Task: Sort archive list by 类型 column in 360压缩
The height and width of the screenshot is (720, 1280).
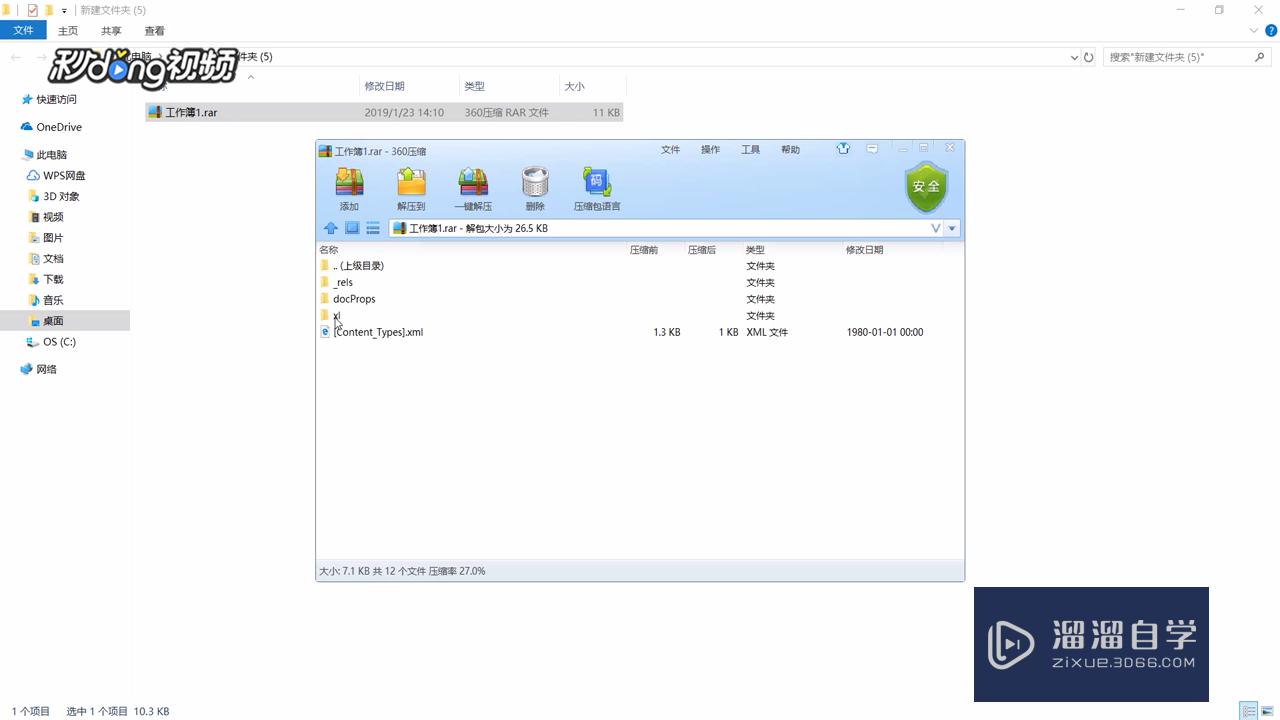Action: tap(755, 250)
